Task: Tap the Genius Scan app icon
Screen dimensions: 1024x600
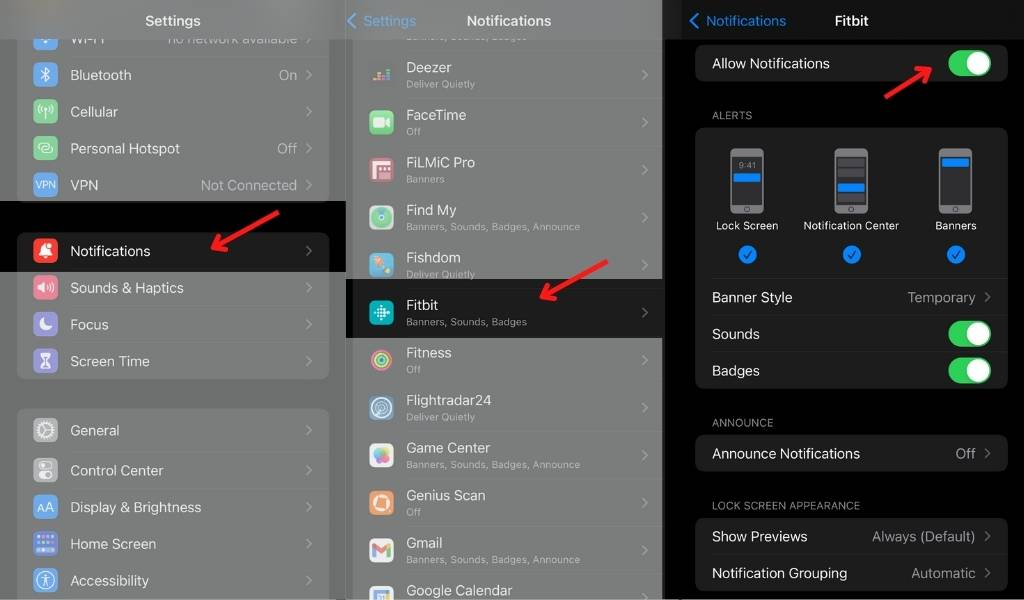Action: (381, 503)
